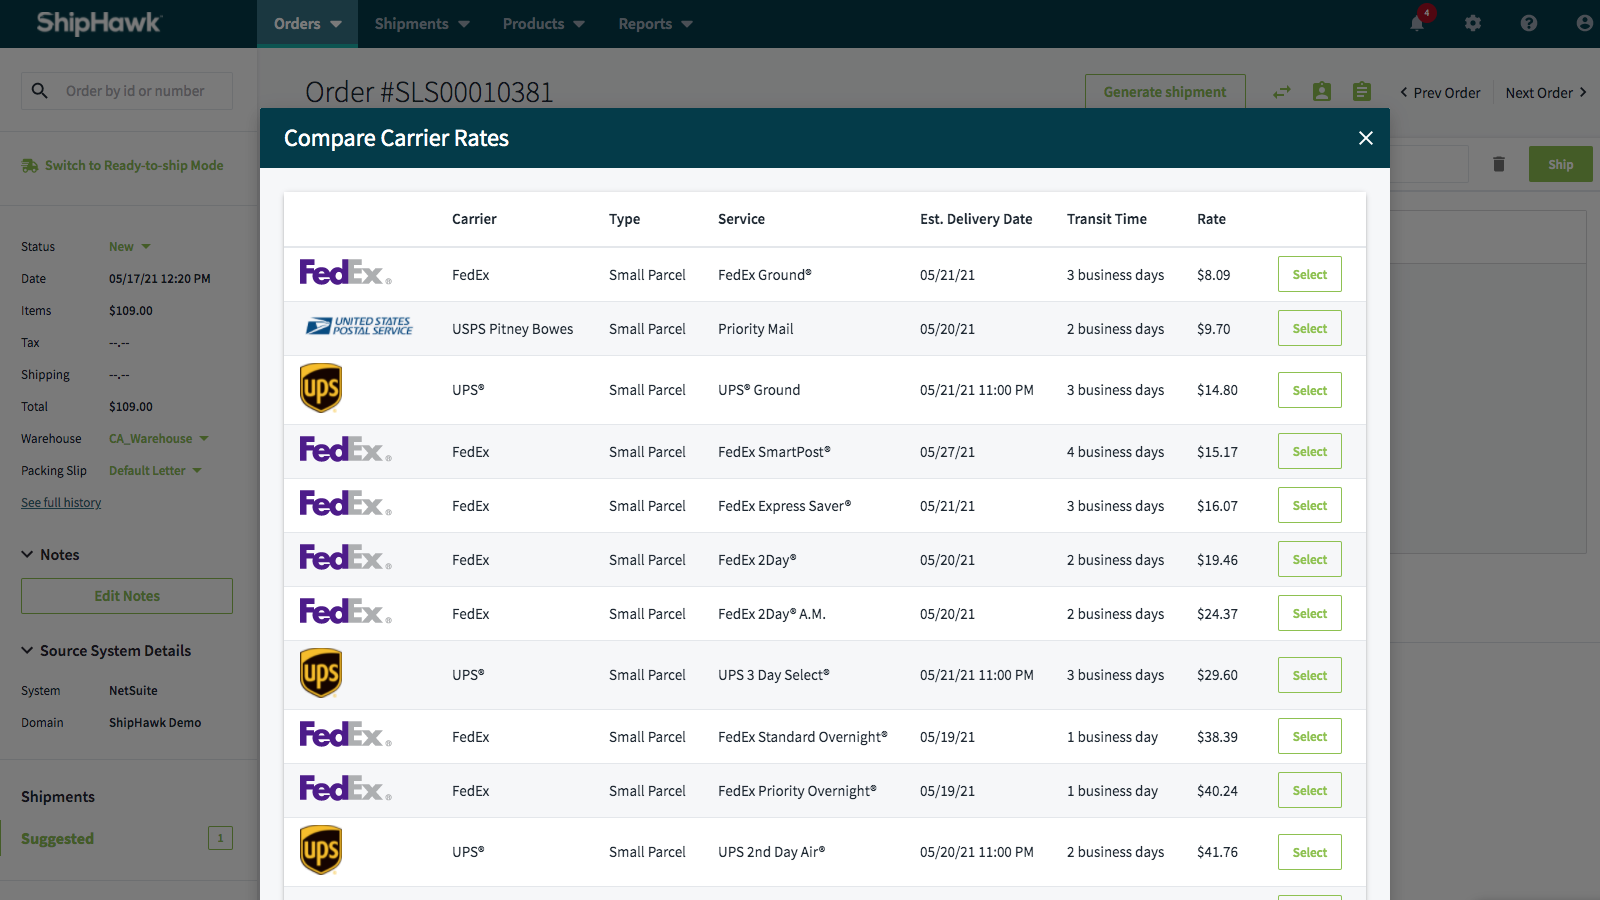Image resolution: width=1600 pixels, height=900 pixels.
Task: Click the swap arrows icon beside Generate shipment
Action: 1282,92
